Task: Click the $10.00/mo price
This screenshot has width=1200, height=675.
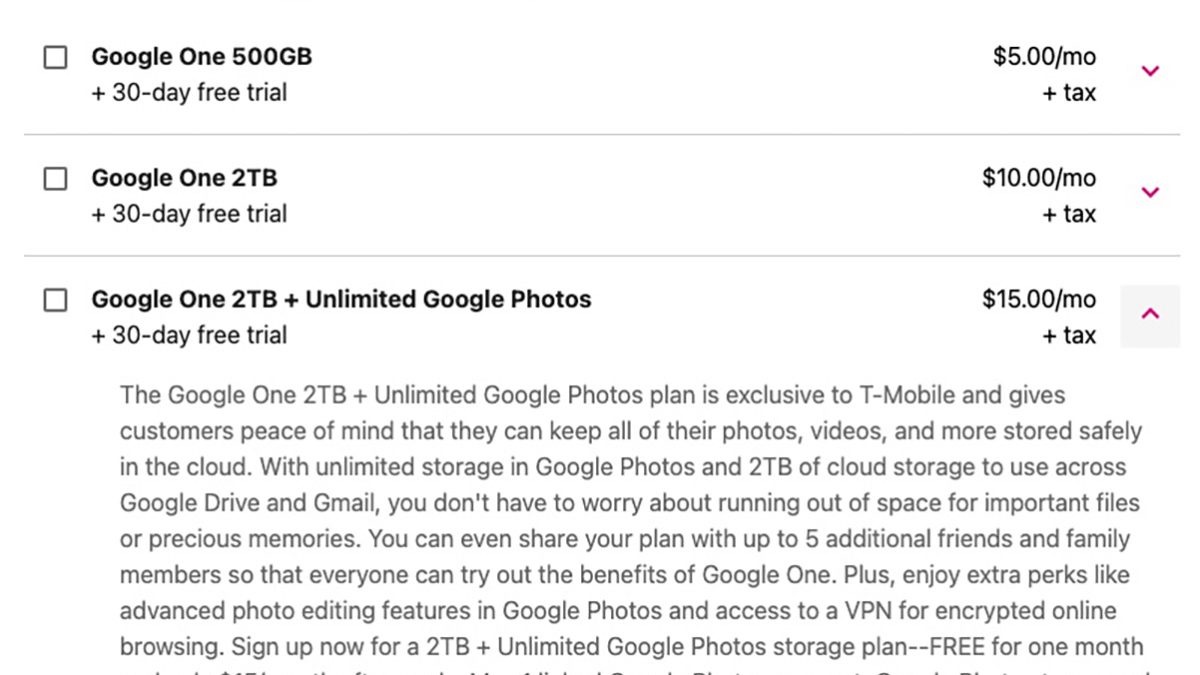Action: point(1039,178)
